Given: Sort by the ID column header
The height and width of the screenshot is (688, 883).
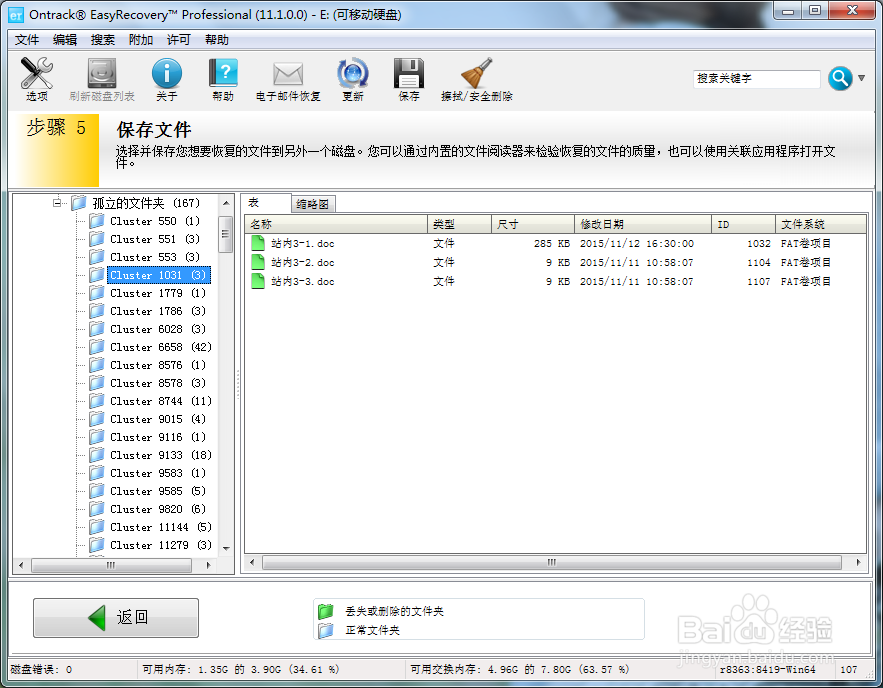Looking at the screenshot, I should (x=743, y=224).
